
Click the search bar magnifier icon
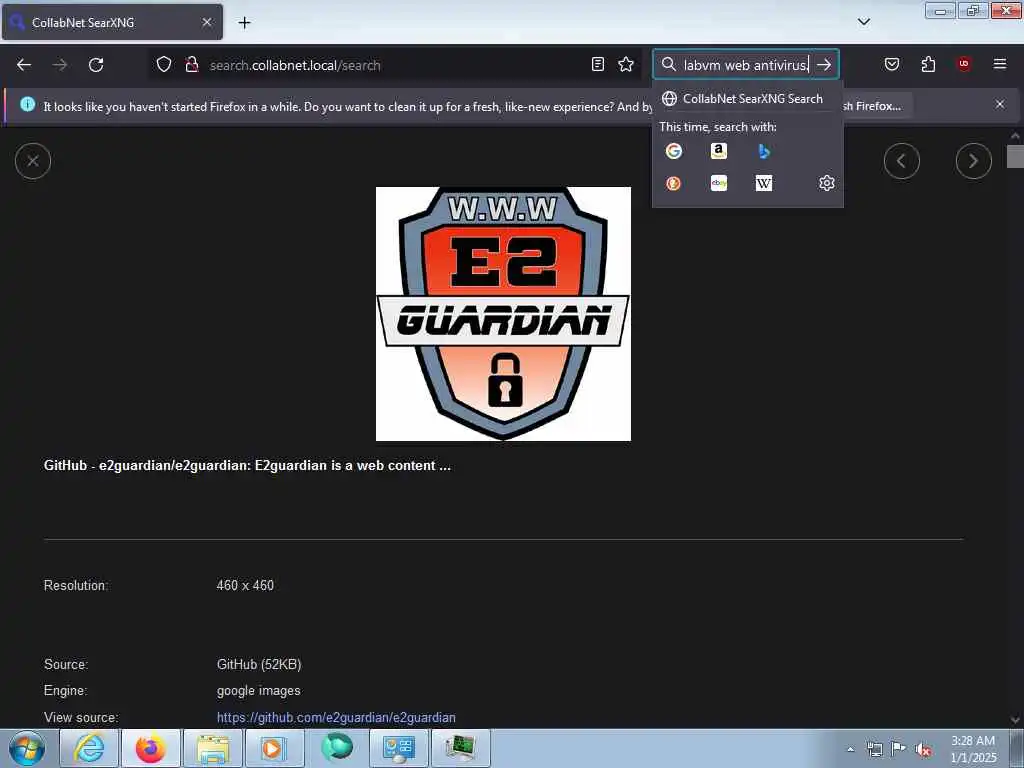click(x=668, y=65)
